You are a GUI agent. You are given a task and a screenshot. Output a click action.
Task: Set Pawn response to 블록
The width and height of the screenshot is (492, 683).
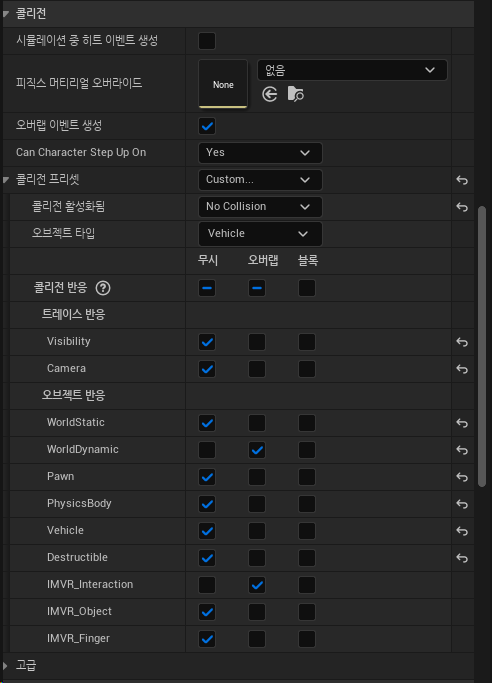[x=307, y=477]
